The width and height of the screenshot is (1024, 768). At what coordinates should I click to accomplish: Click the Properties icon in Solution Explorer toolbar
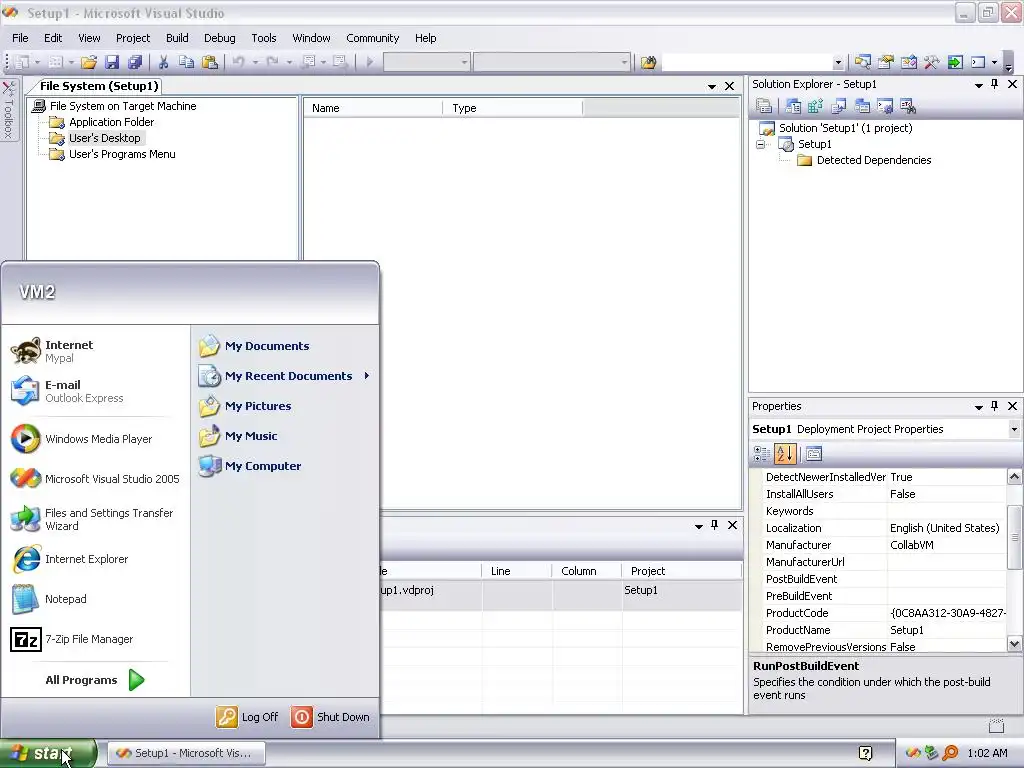click(x=764, y=106)
